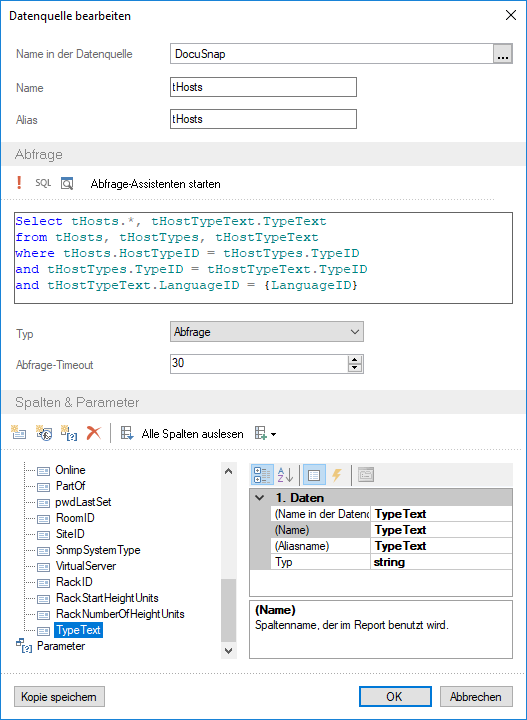Click into the Name field containing tHosts
The image size is (527, 720).
(264, 87)
